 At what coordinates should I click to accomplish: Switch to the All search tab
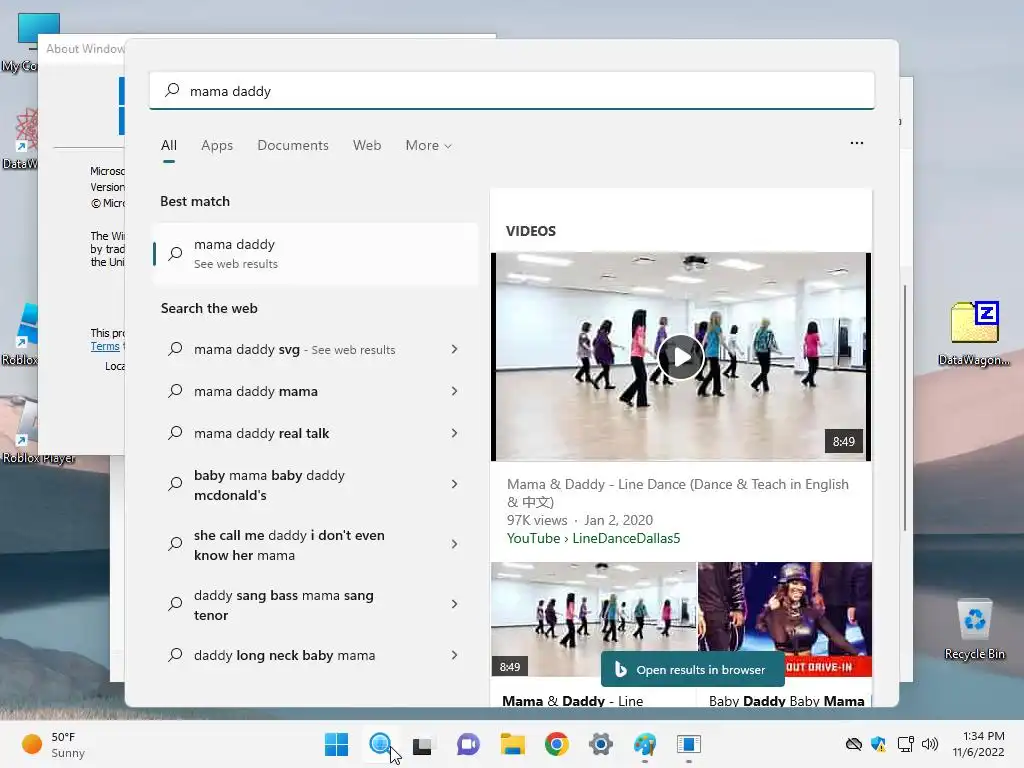(168, 146)
